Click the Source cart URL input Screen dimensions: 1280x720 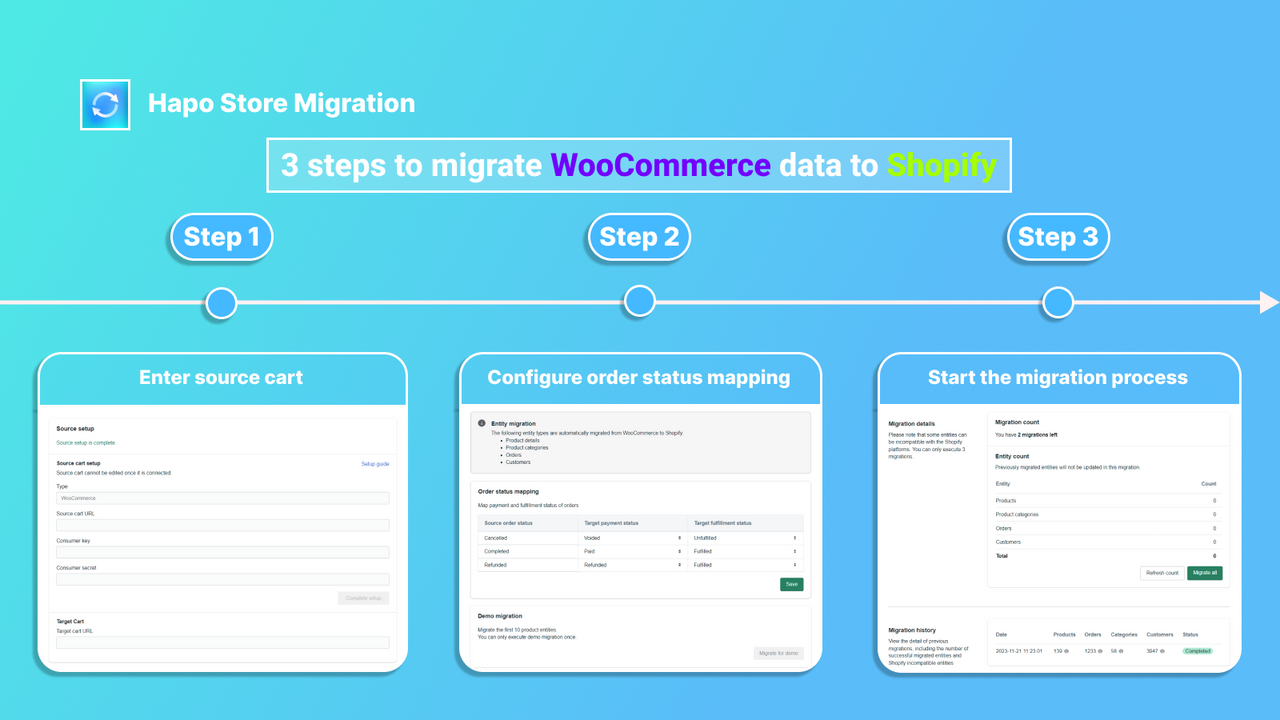coord(223,525)
